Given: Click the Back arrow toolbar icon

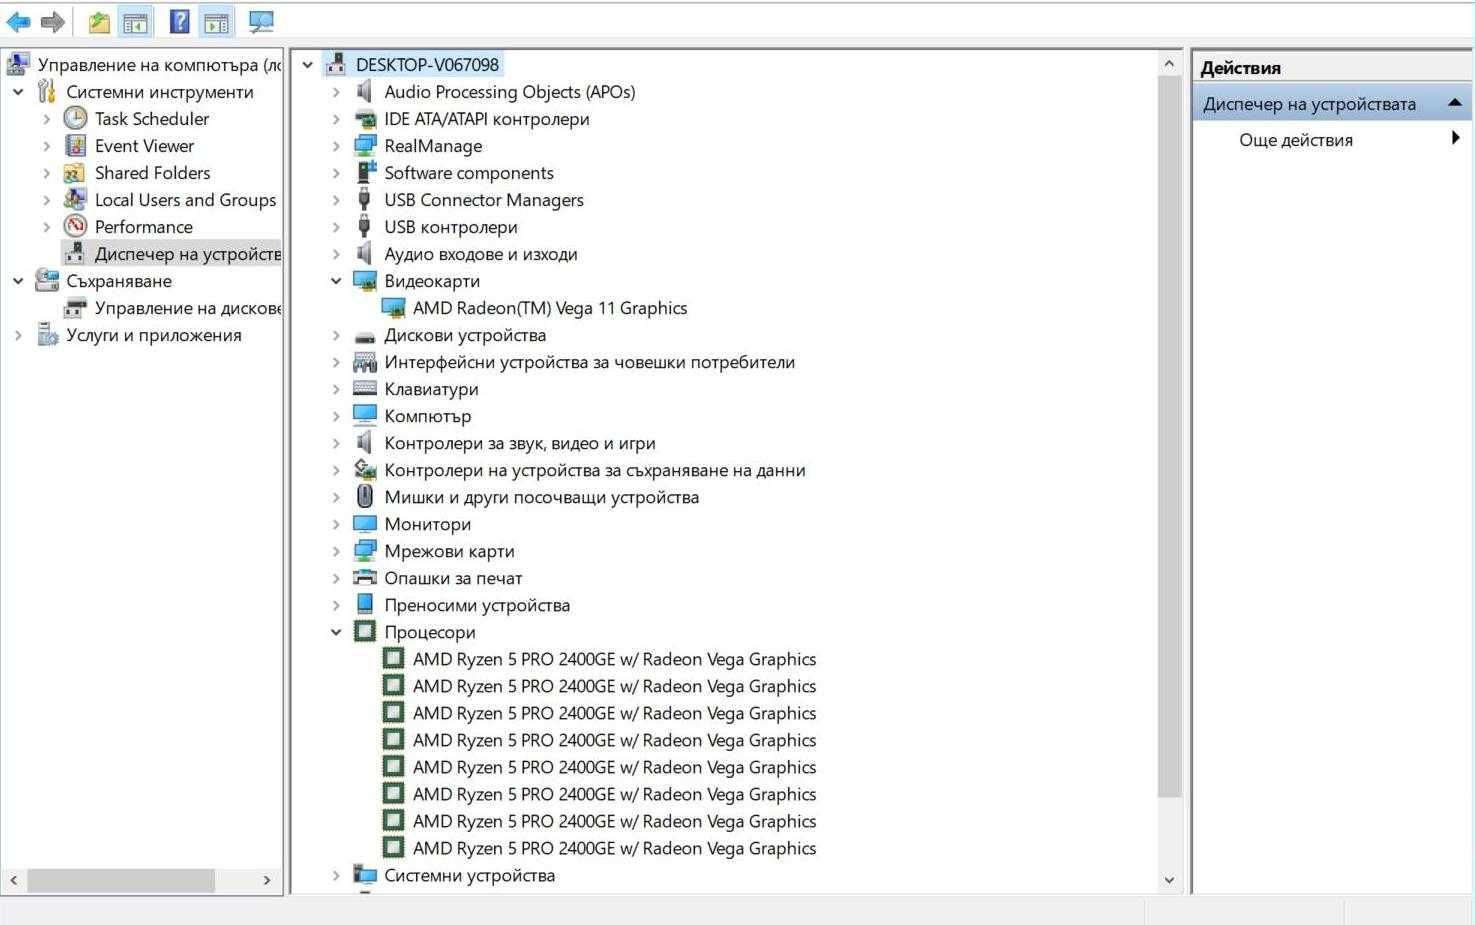Looking at the screenshot, I should click(19, 21).
